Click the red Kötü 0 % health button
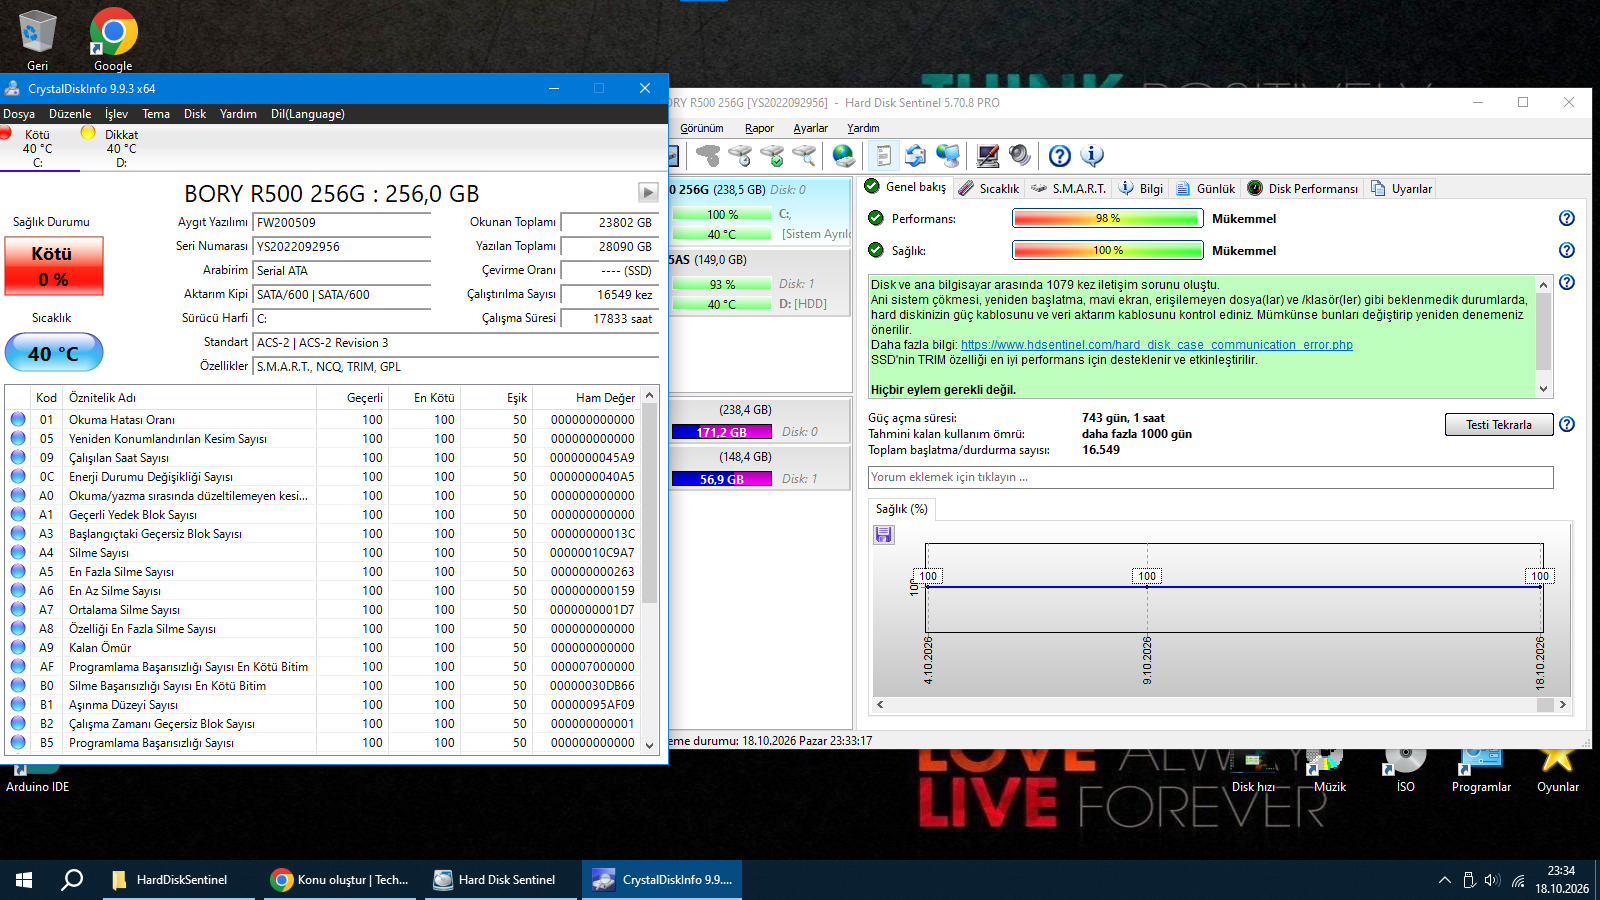Image resolution: width=1600 pixels, height=900 pixels. point(54,266)
